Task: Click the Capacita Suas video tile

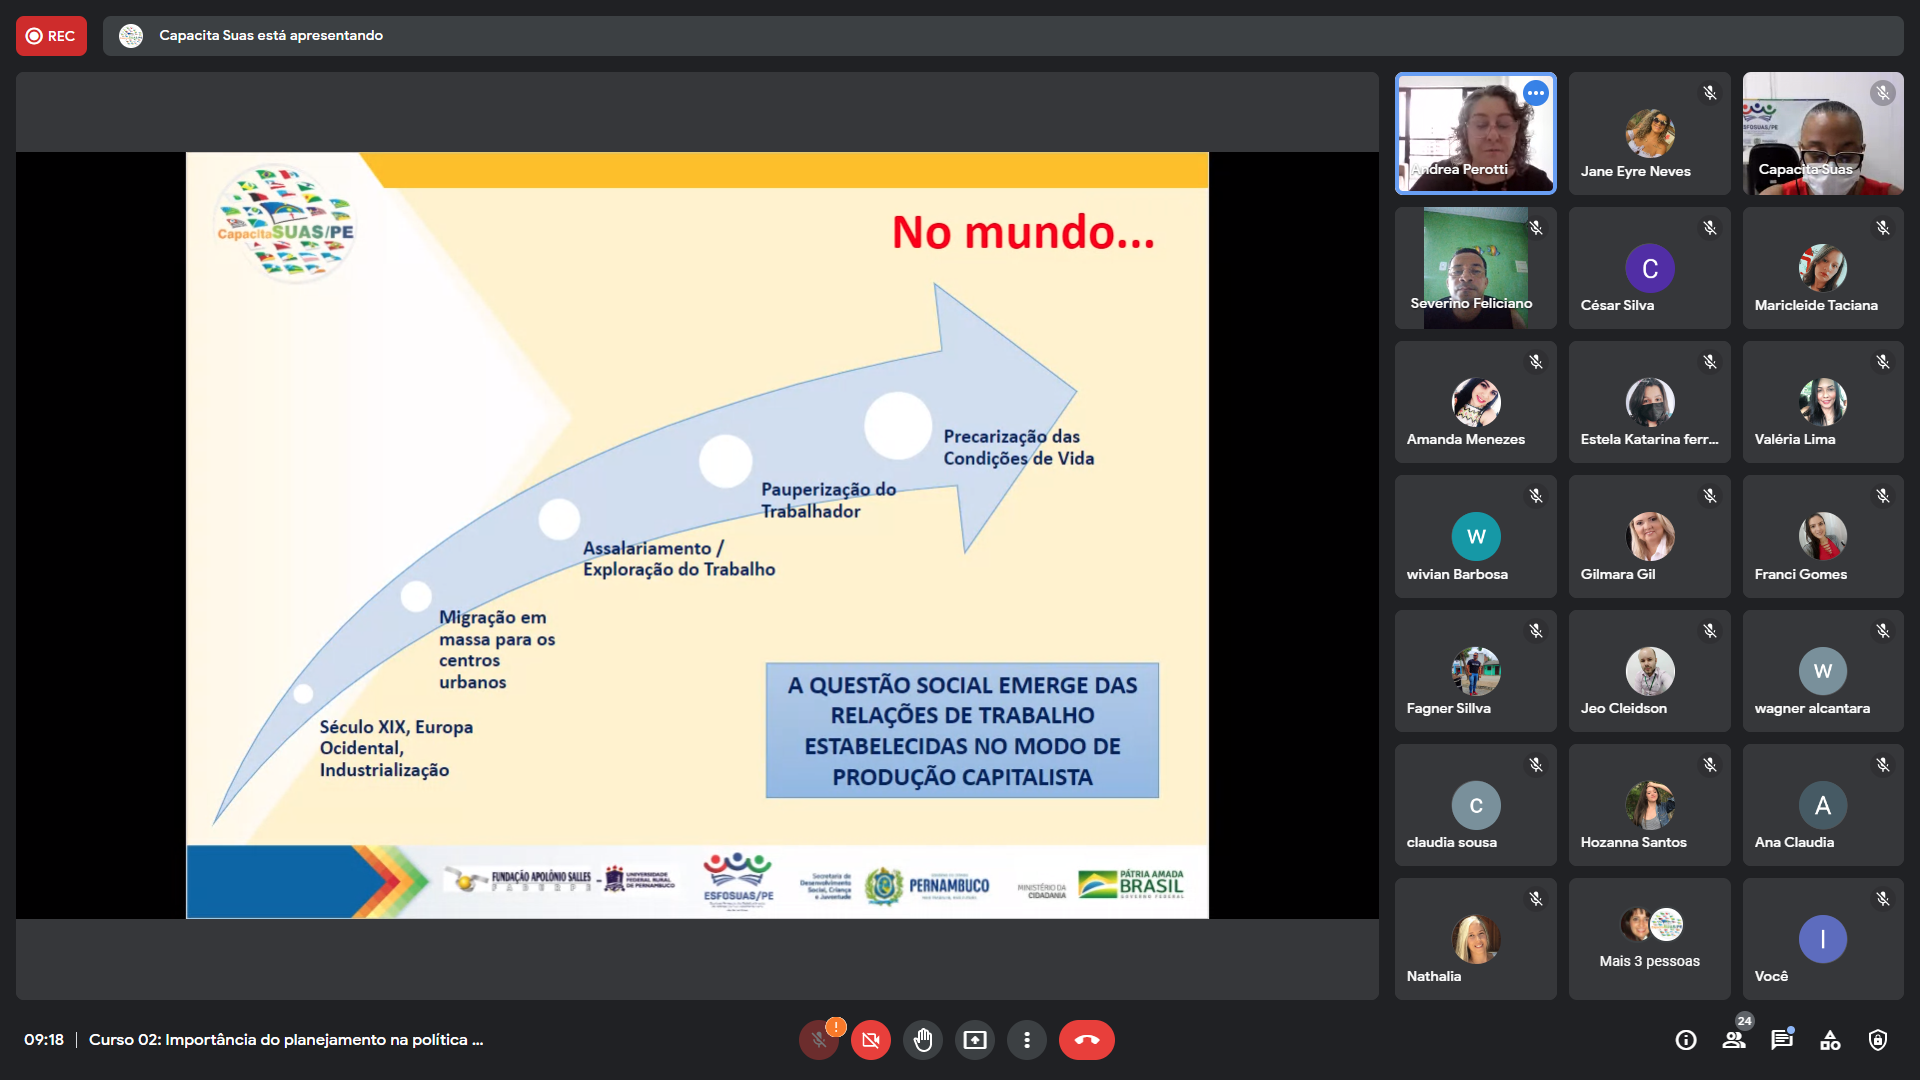Action: (x=1822, y=133)
